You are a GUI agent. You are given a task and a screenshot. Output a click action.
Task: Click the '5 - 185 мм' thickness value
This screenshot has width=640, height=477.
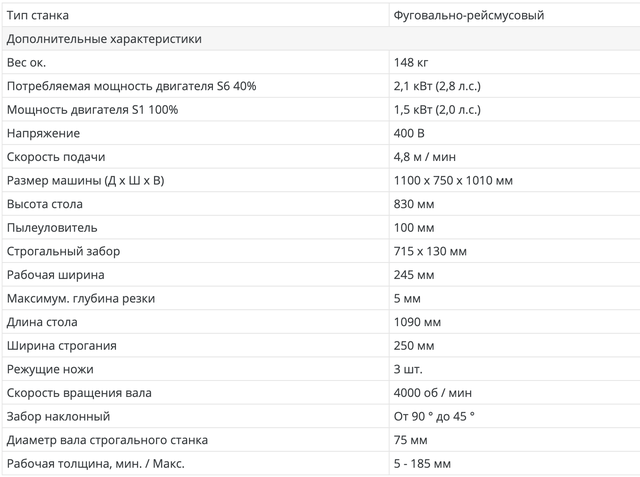(423, 463)
